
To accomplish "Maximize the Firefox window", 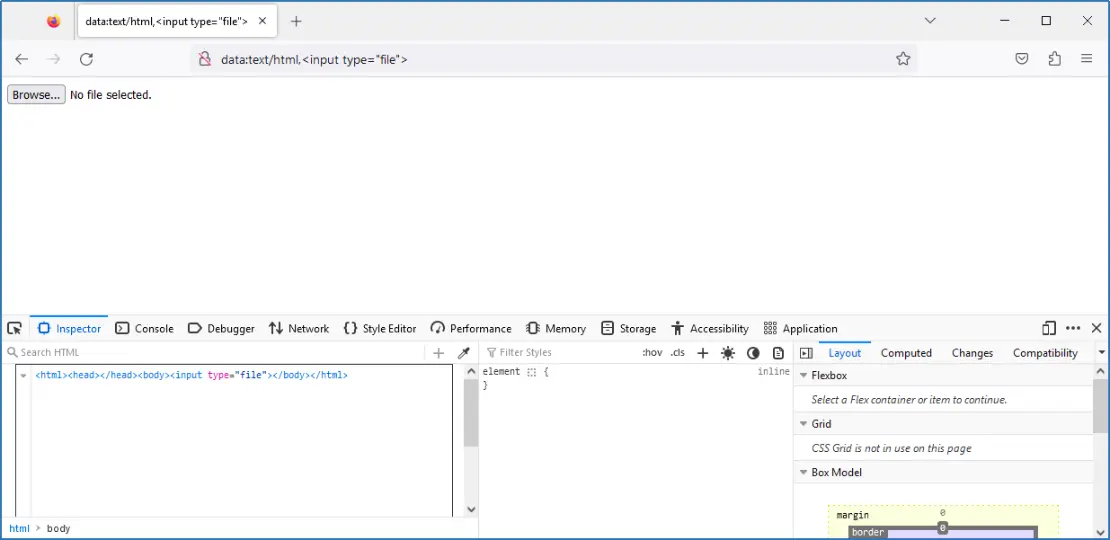I will click(x=1046, y=21).
